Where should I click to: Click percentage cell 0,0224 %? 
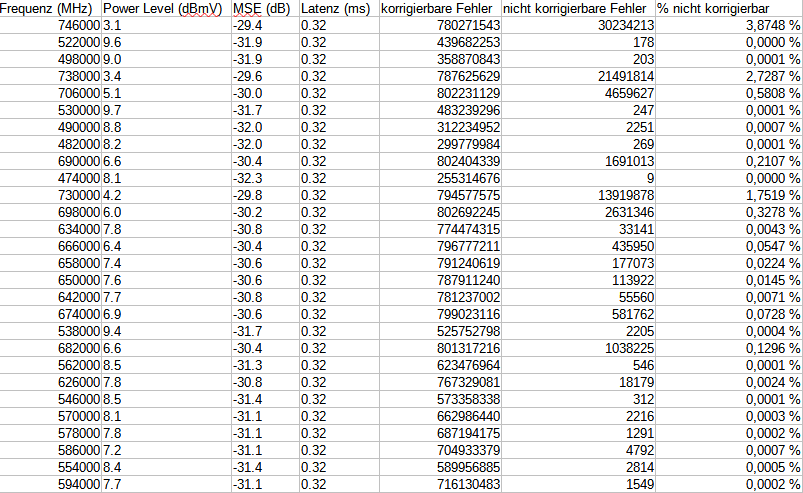[729, 264]
